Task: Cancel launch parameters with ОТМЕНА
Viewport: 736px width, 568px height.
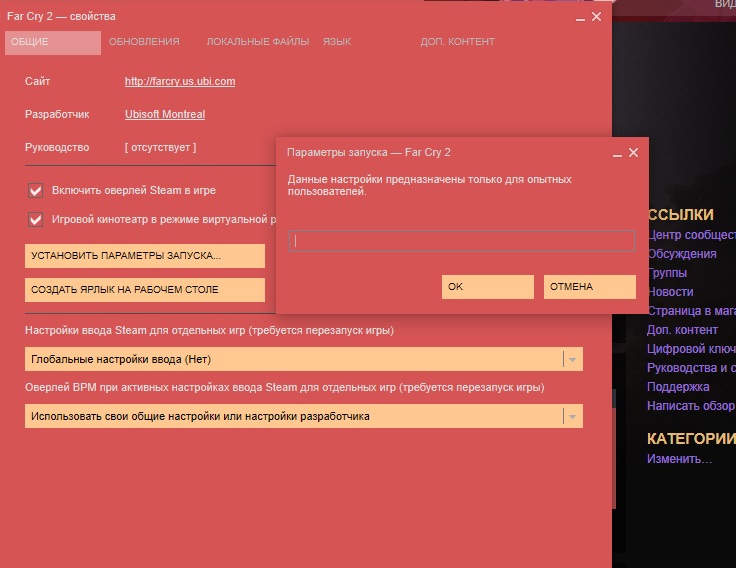Action: 590,287
